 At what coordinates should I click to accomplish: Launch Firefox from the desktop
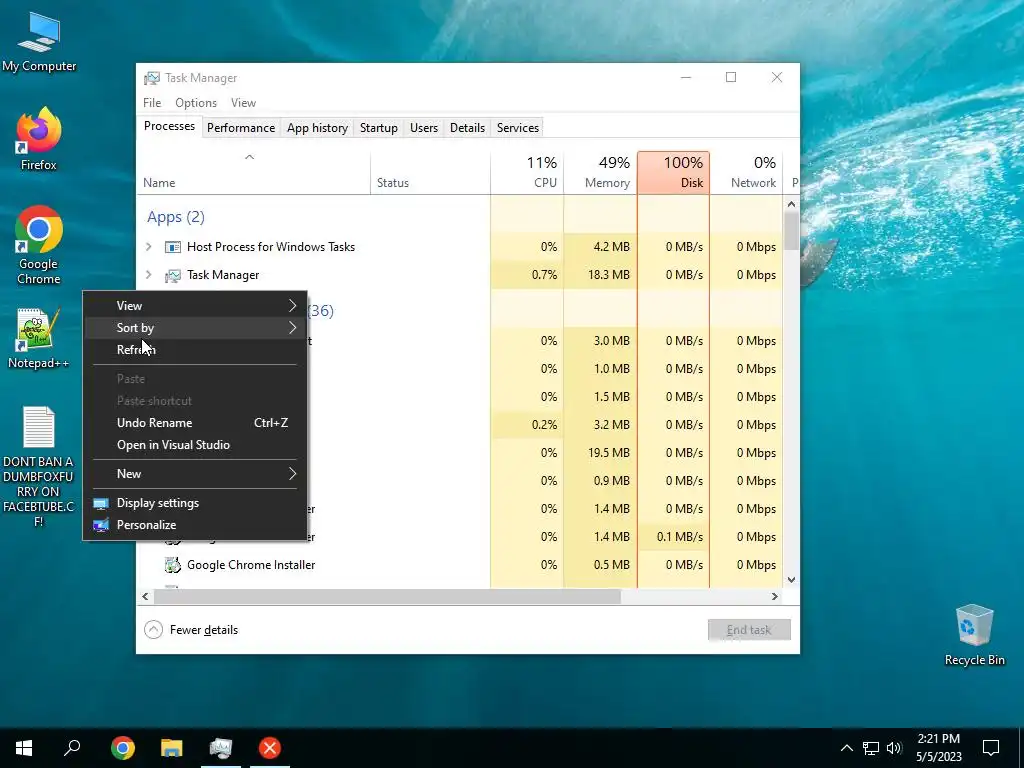pos(39,139)
